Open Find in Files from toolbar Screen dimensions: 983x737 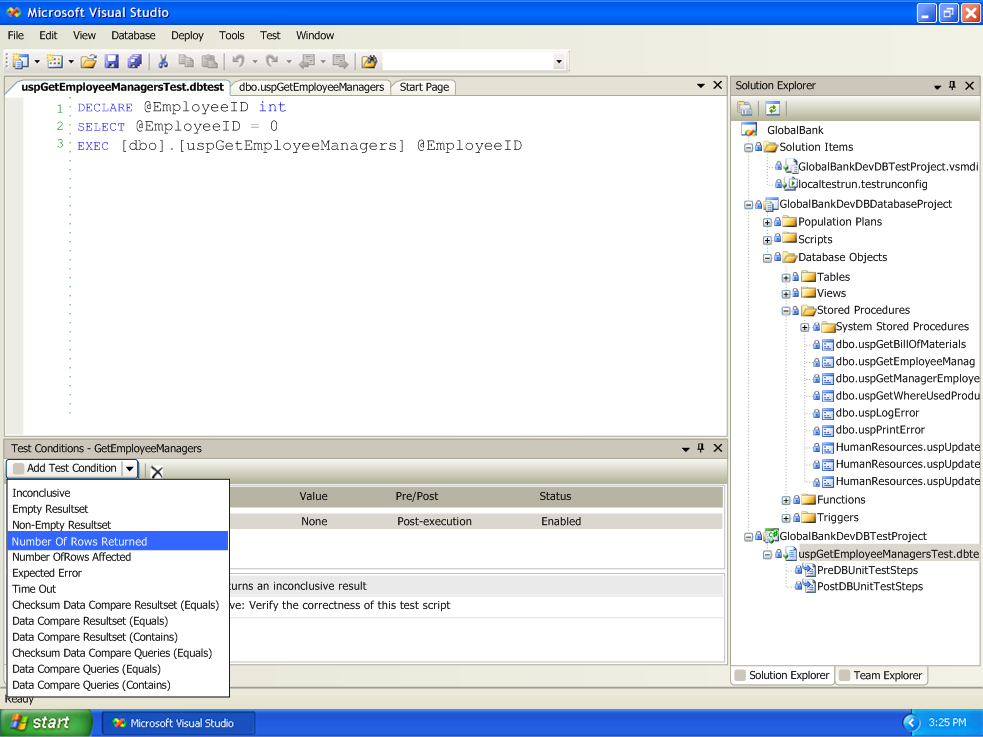pos(369,61)
